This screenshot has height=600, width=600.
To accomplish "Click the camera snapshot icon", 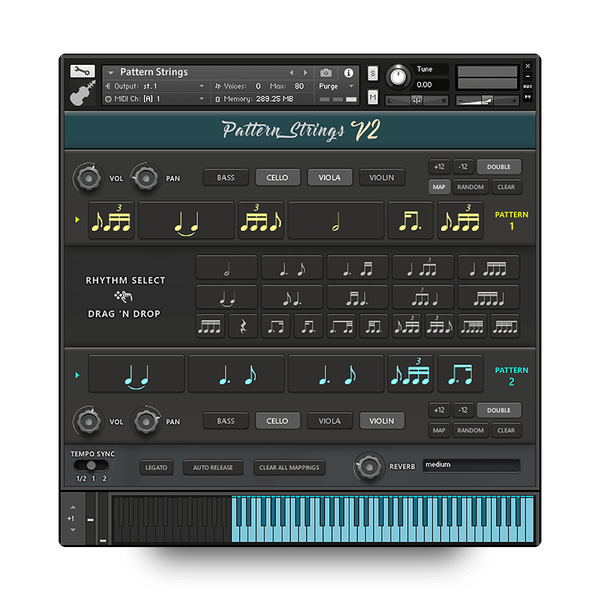I will coord(326,73).
